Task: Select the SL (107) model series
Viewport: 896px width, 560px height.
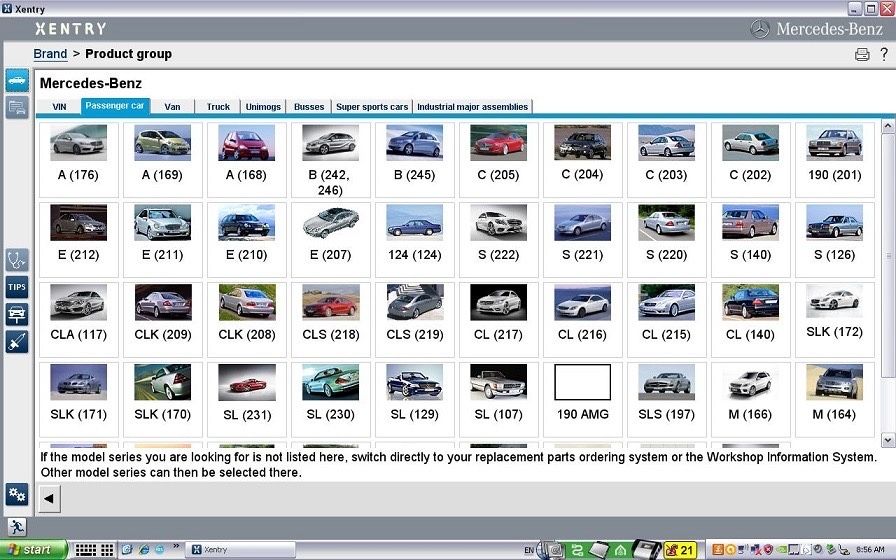Action: [x=498, y=399]
